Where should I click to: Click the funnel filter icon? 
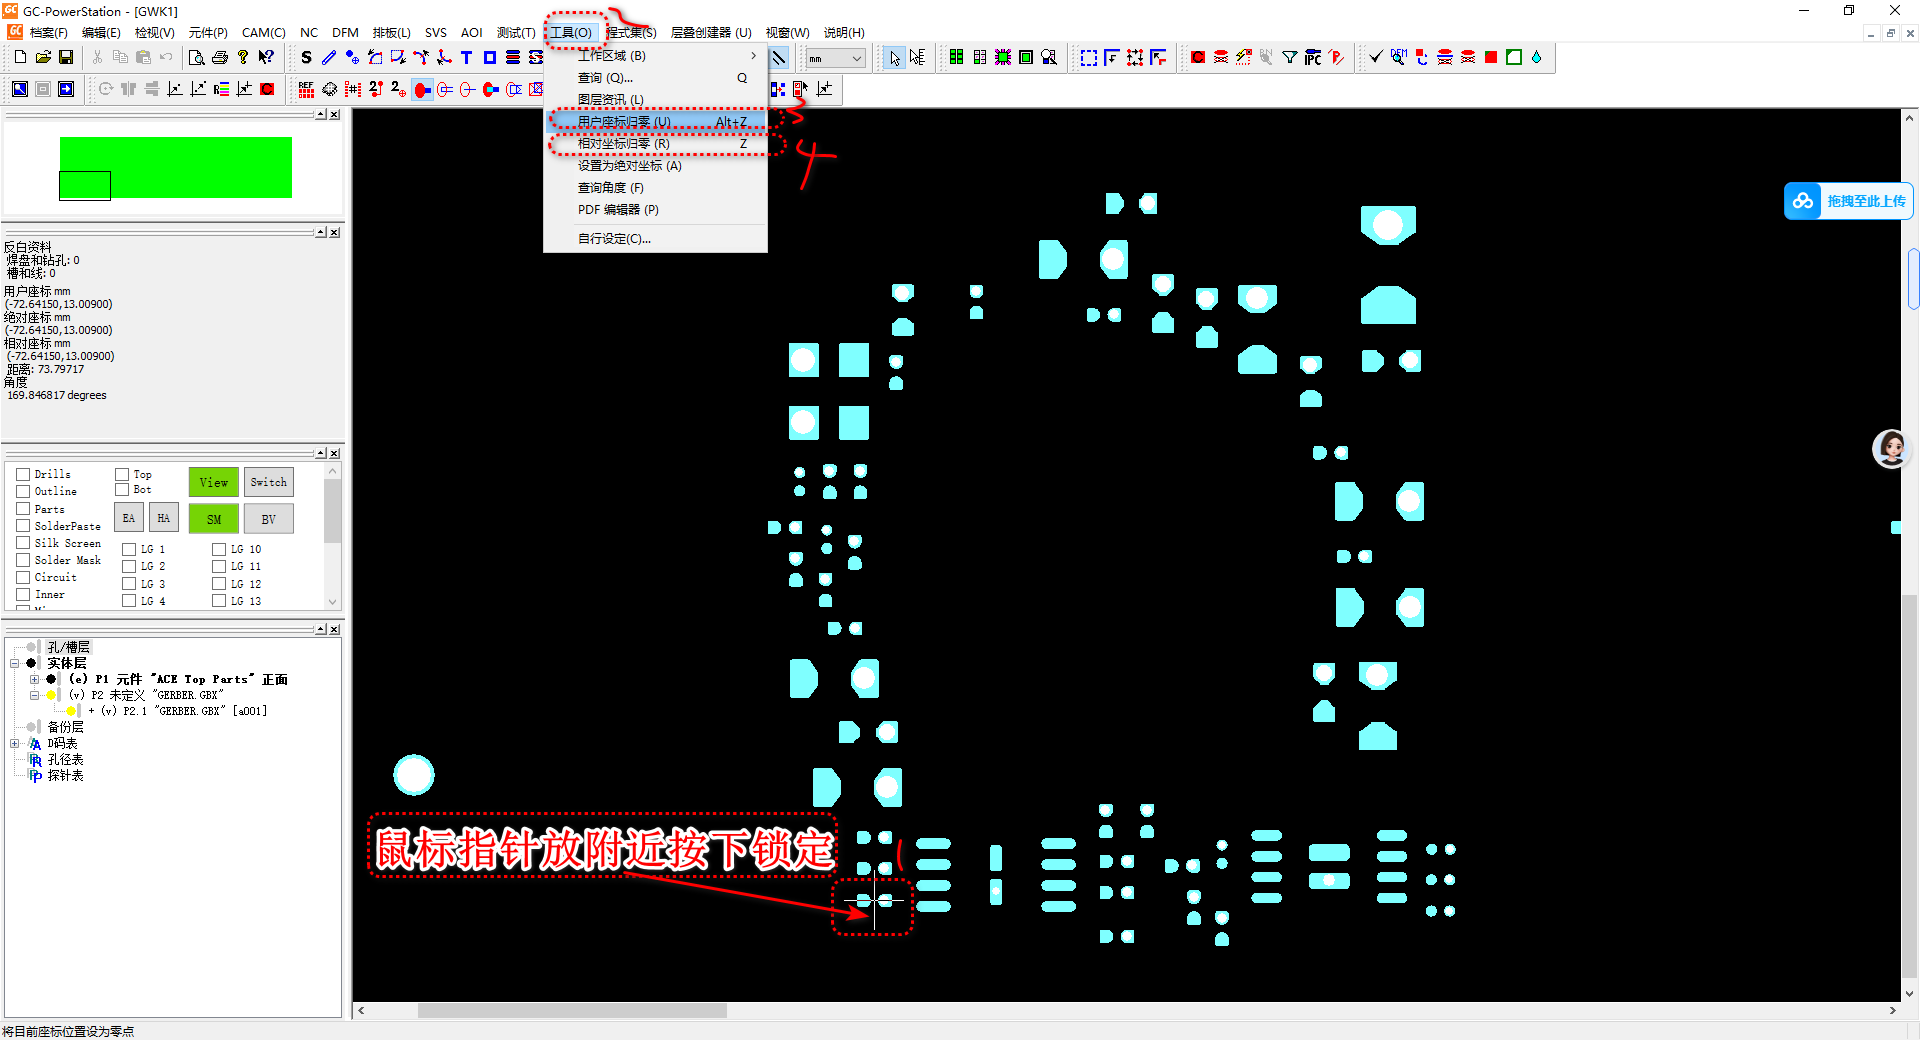pyautogui.click(x=1290, y=57)
